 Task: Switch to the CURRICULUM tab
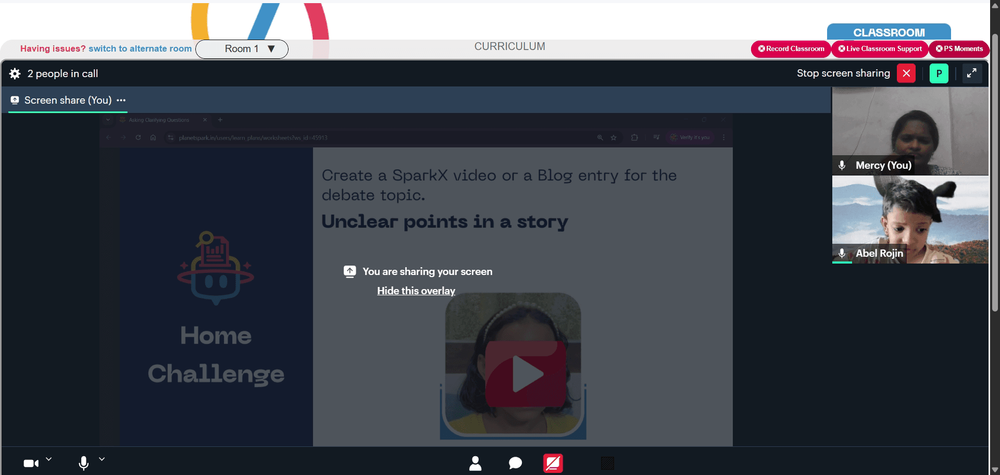tap(510, 47)
